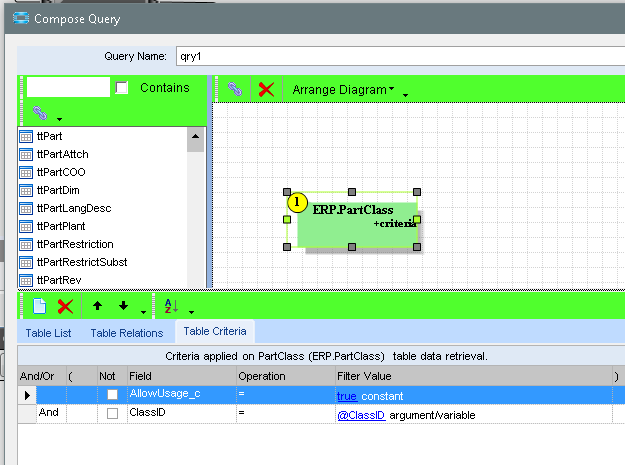Switch to the Table Relations tab
This screenshot has height=465, width=625.
tap(126, 333)
